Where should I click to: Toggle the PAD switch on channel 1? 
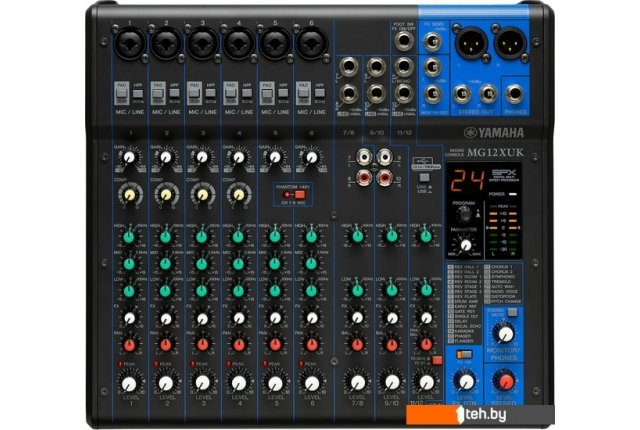122,92
